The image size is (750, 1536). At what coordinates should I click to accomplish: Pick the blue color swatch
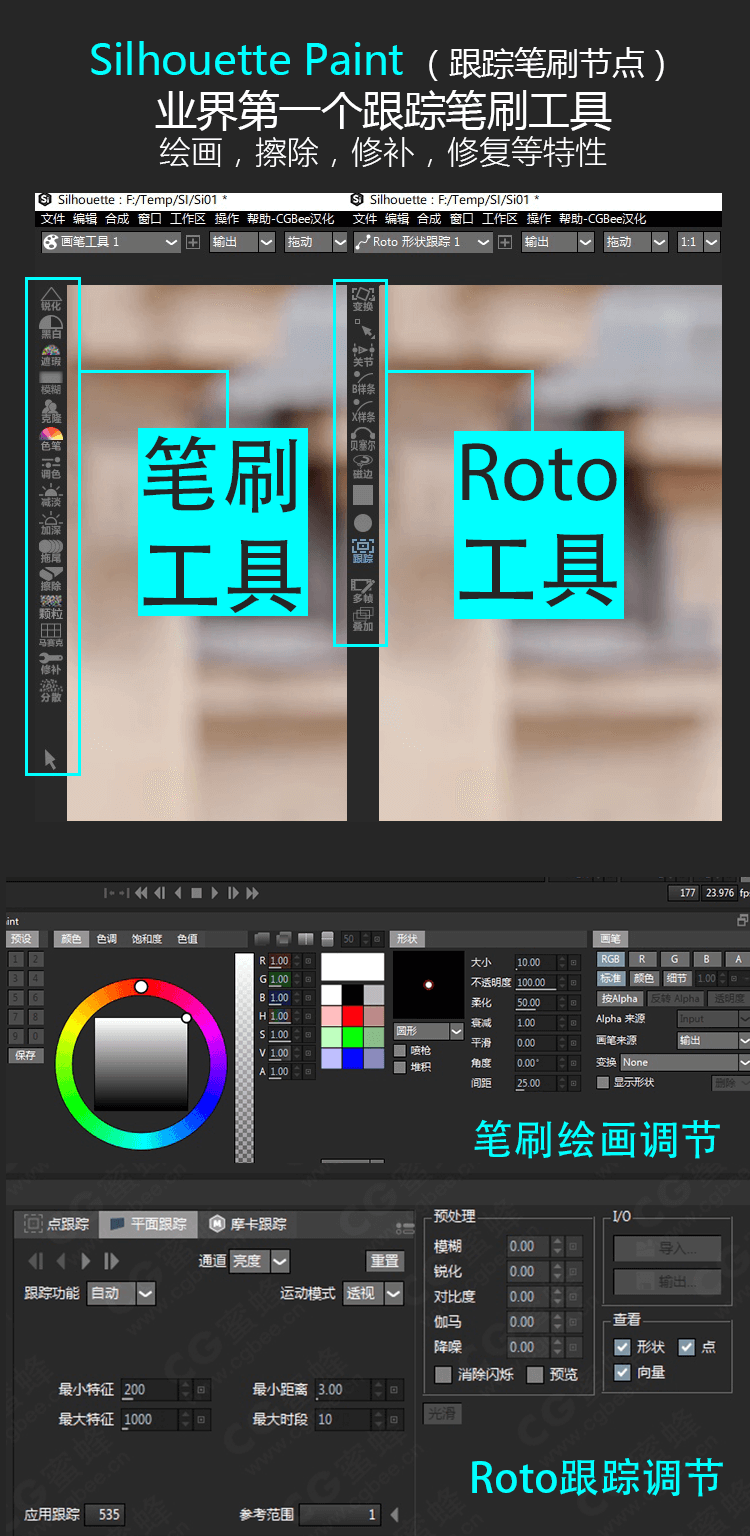pos(352,1058)
